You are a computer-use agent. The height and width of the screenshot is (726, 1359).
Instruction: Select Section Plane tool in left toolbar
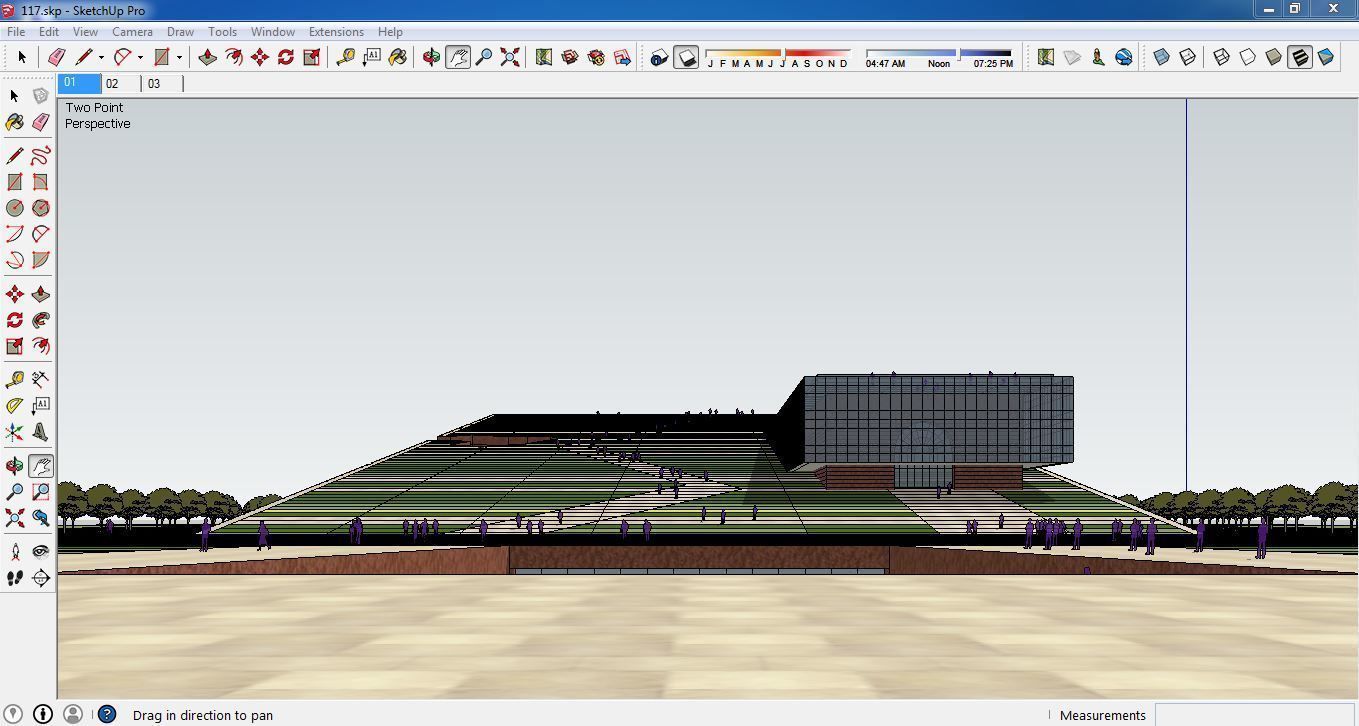(41, 578)
